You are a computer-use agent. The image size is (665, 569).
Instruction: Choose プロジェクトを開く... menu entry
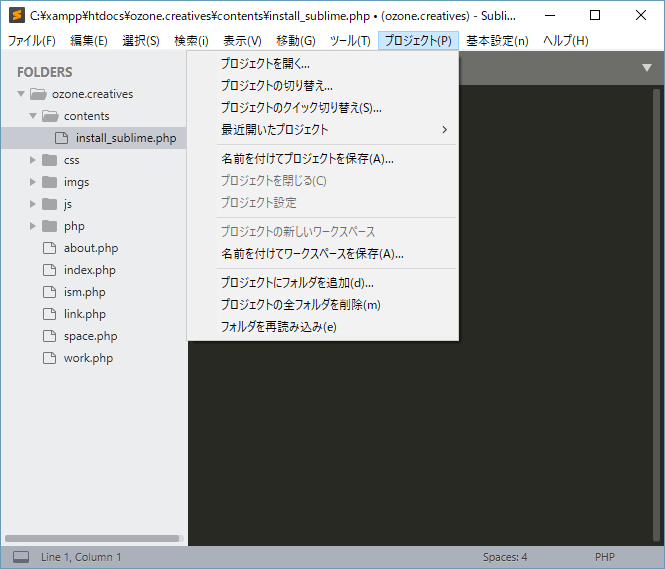[323, 64]
